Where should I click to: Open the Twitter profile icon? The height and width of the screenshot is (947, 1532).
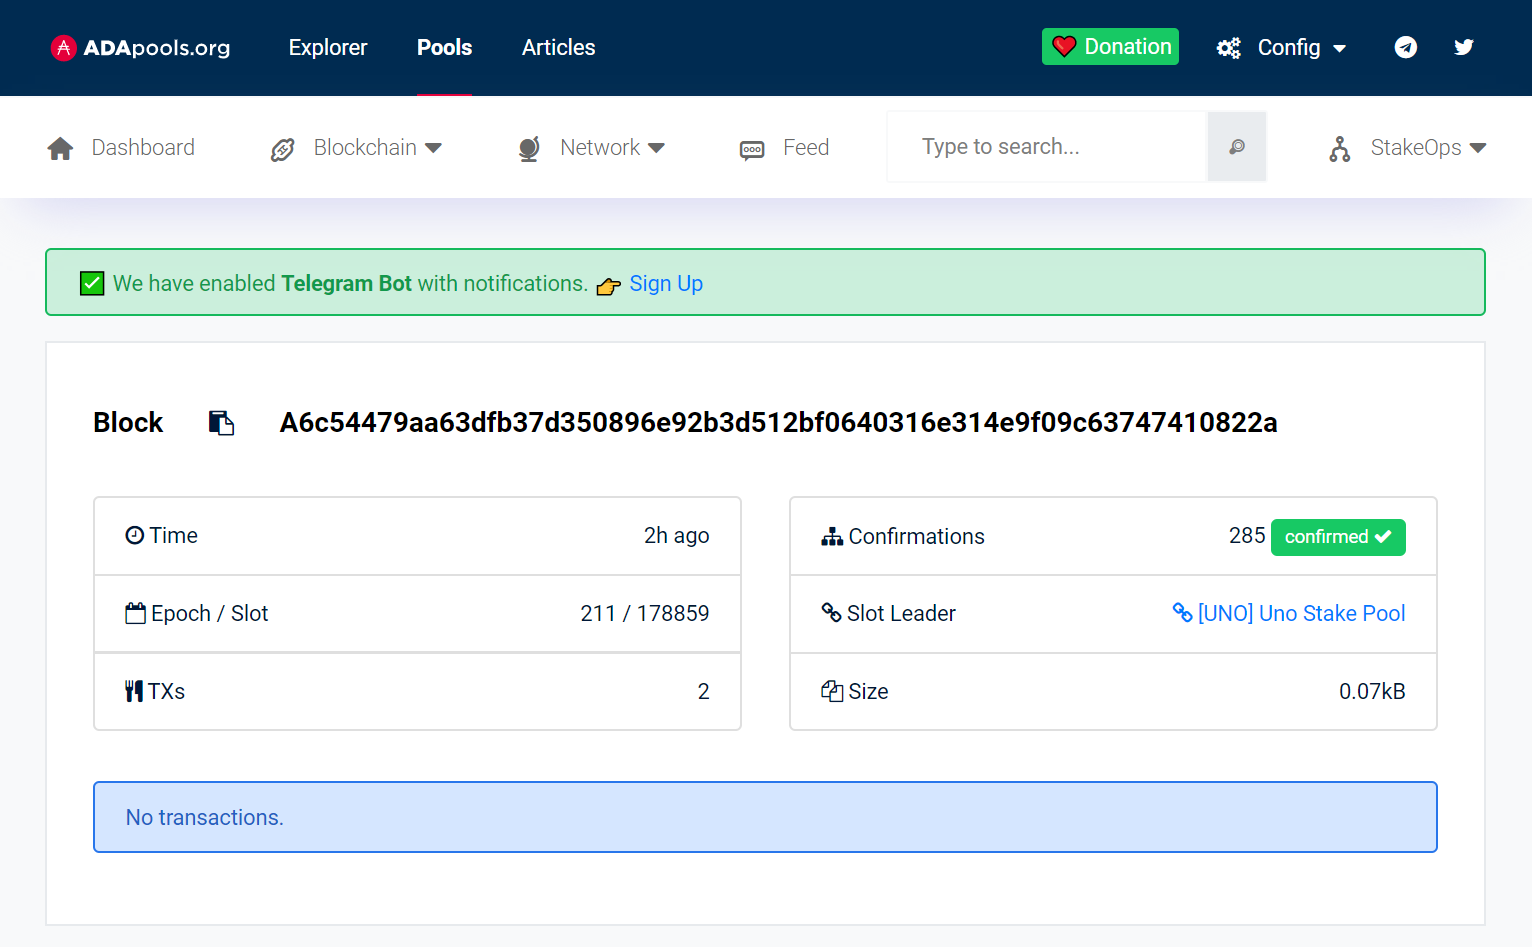point(1464,47)
